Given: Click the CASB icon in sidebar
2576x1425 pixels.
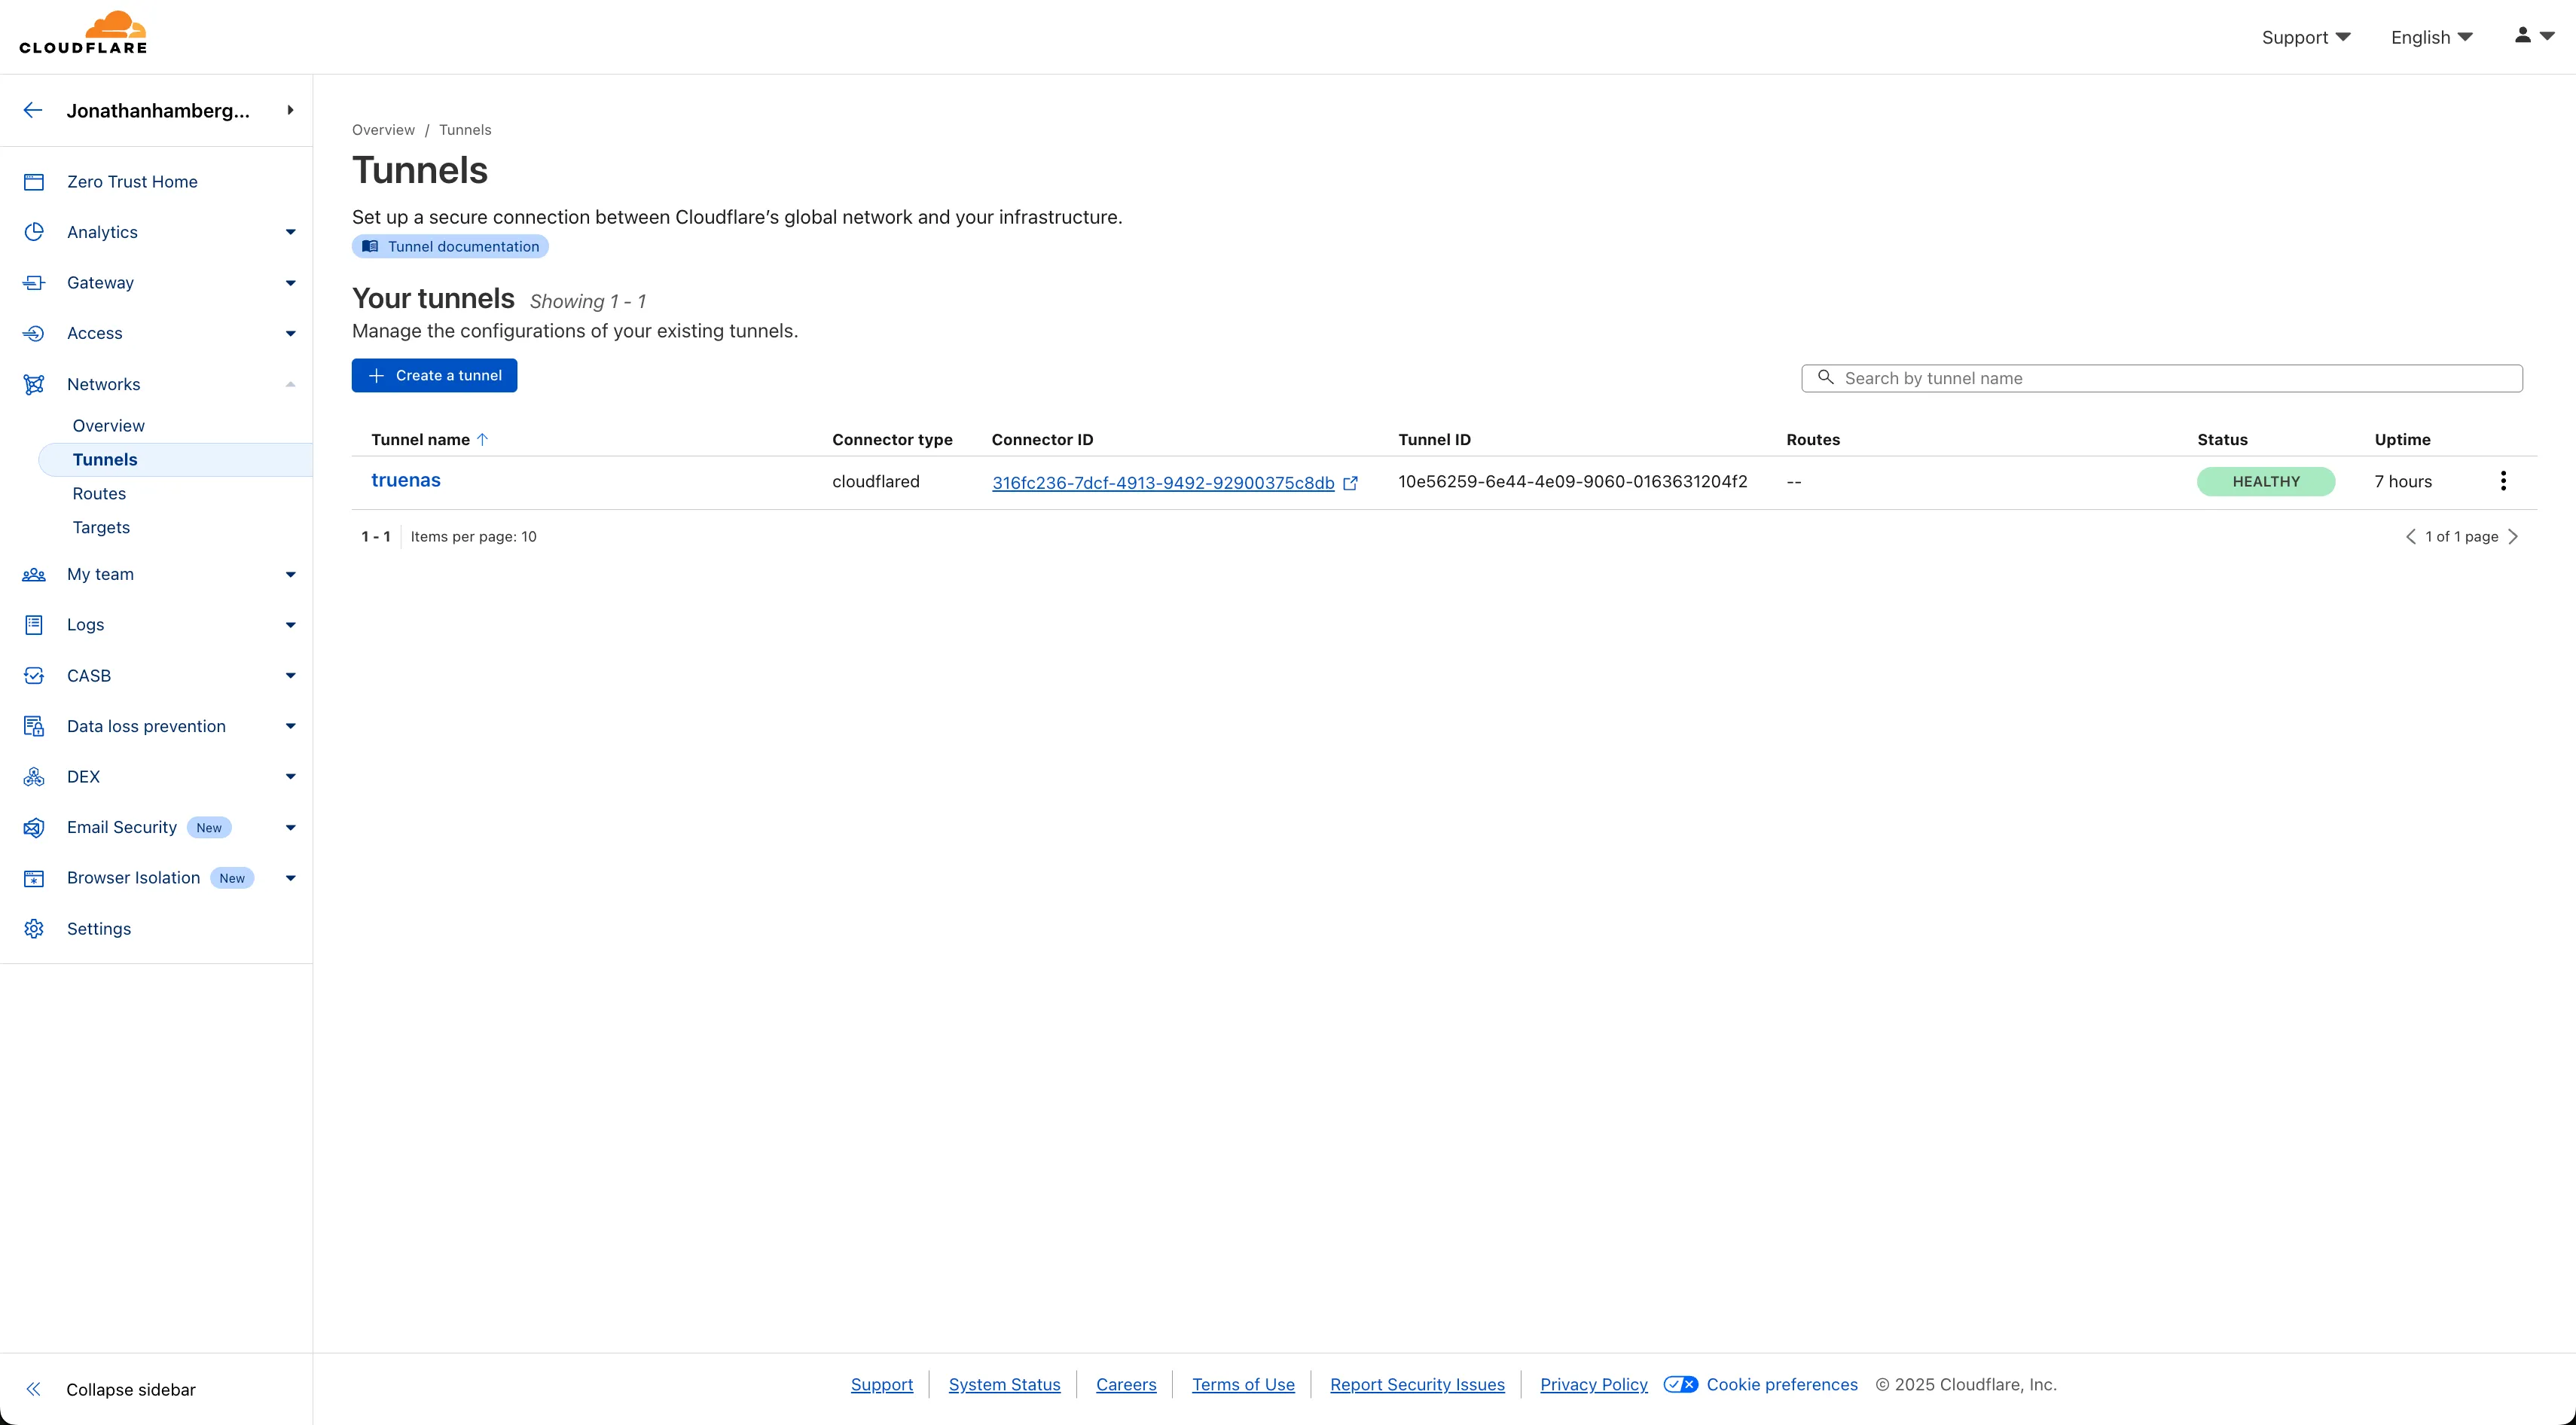Looking at the screenshot, I should pos(34,676).
